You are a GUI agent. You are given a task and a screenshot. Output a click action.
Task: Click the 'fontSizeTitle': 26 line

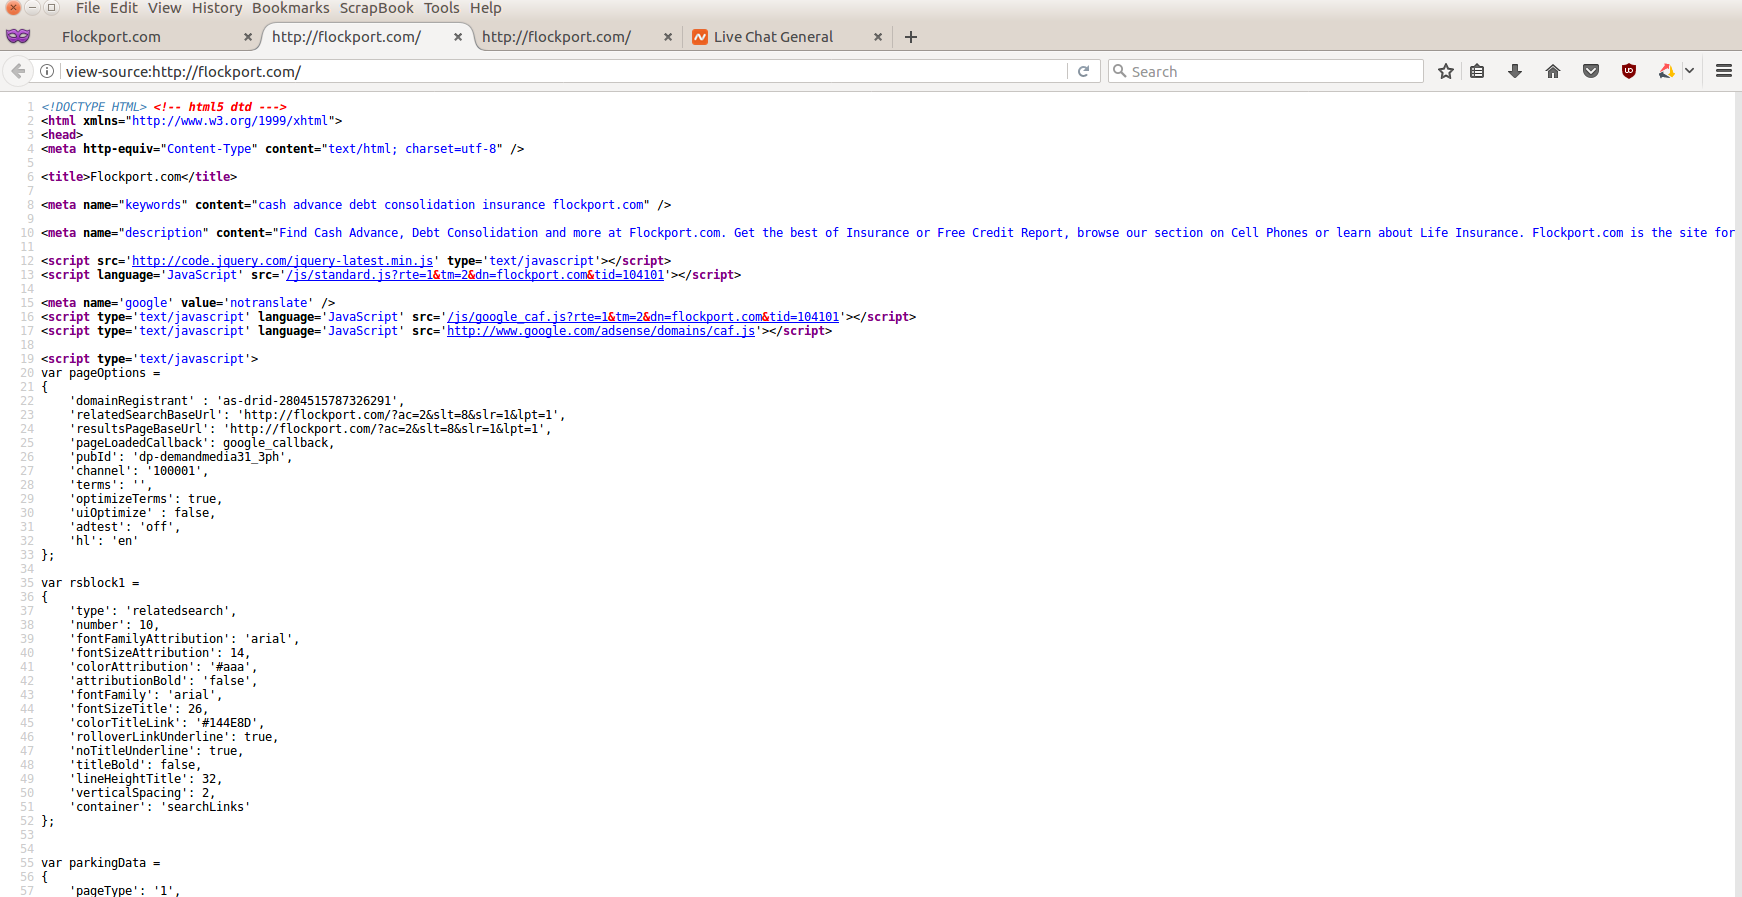[139, 709]
